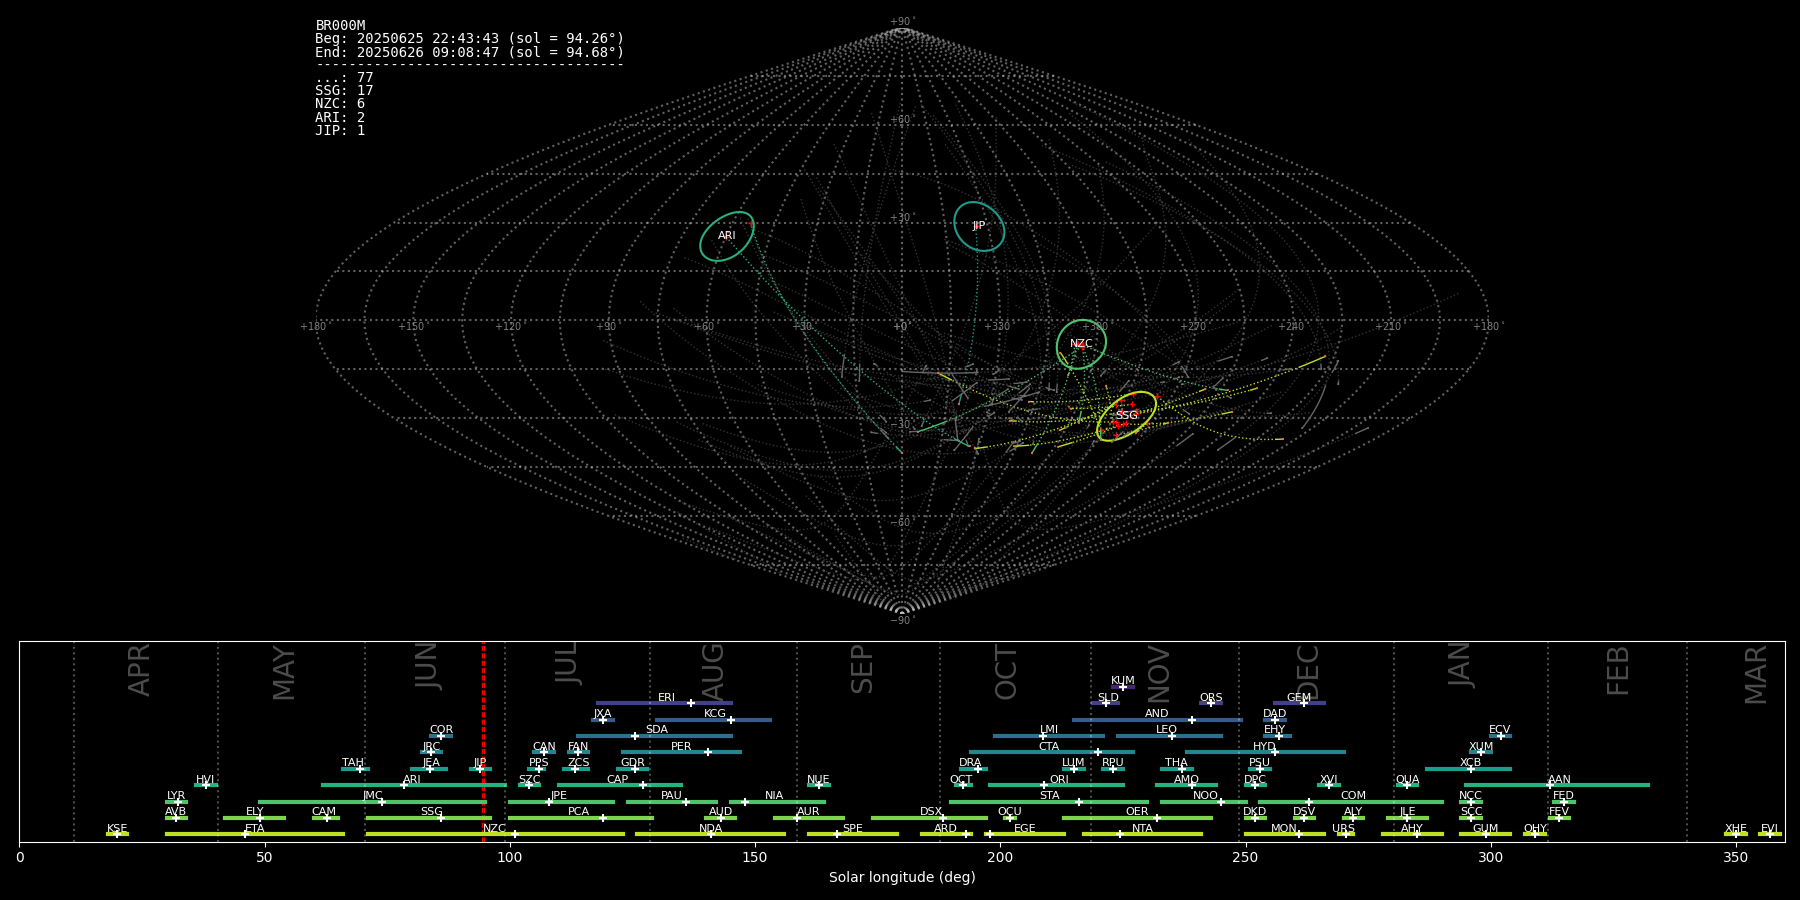Click the +120 longitude label on sky map
The image size is (1800, 900).
[508, 327]
